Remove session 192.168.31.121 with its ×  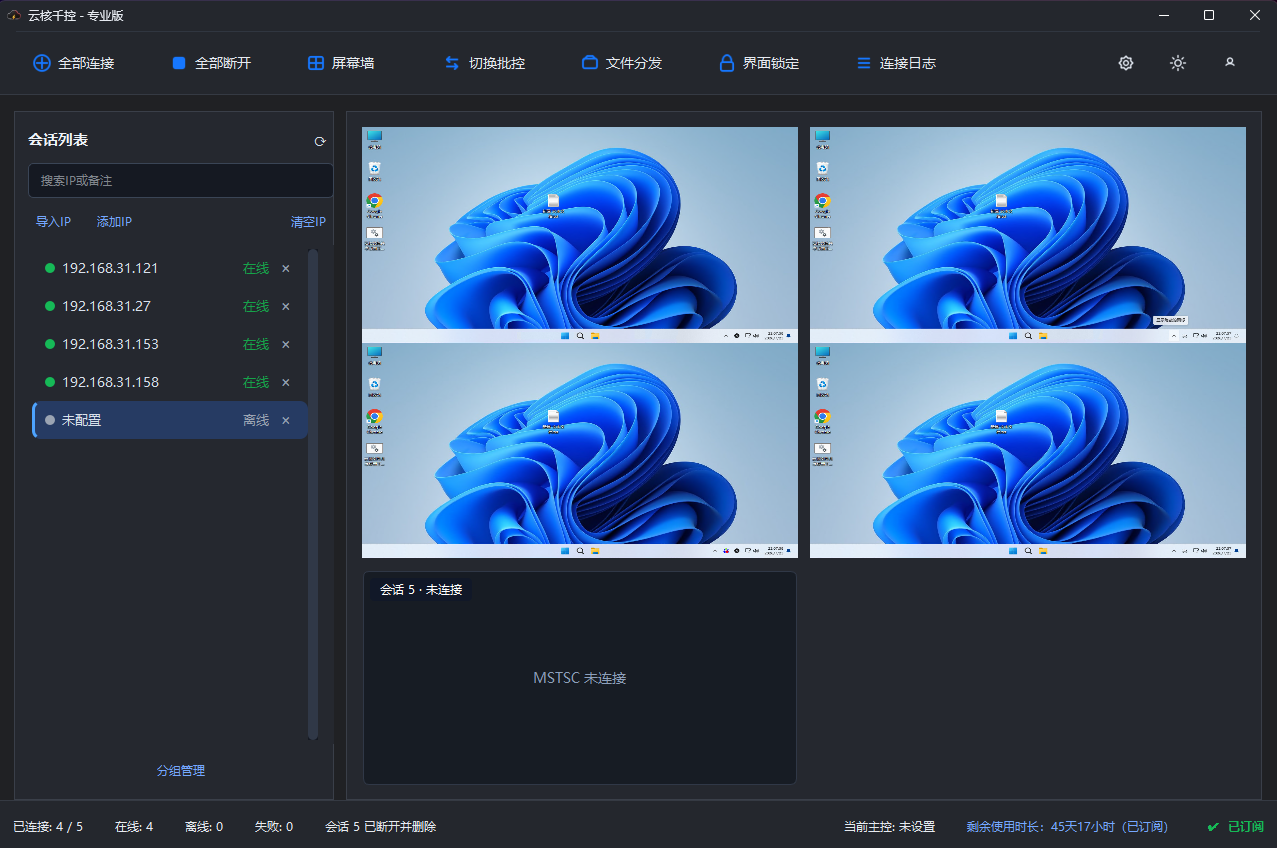[286, 268]
